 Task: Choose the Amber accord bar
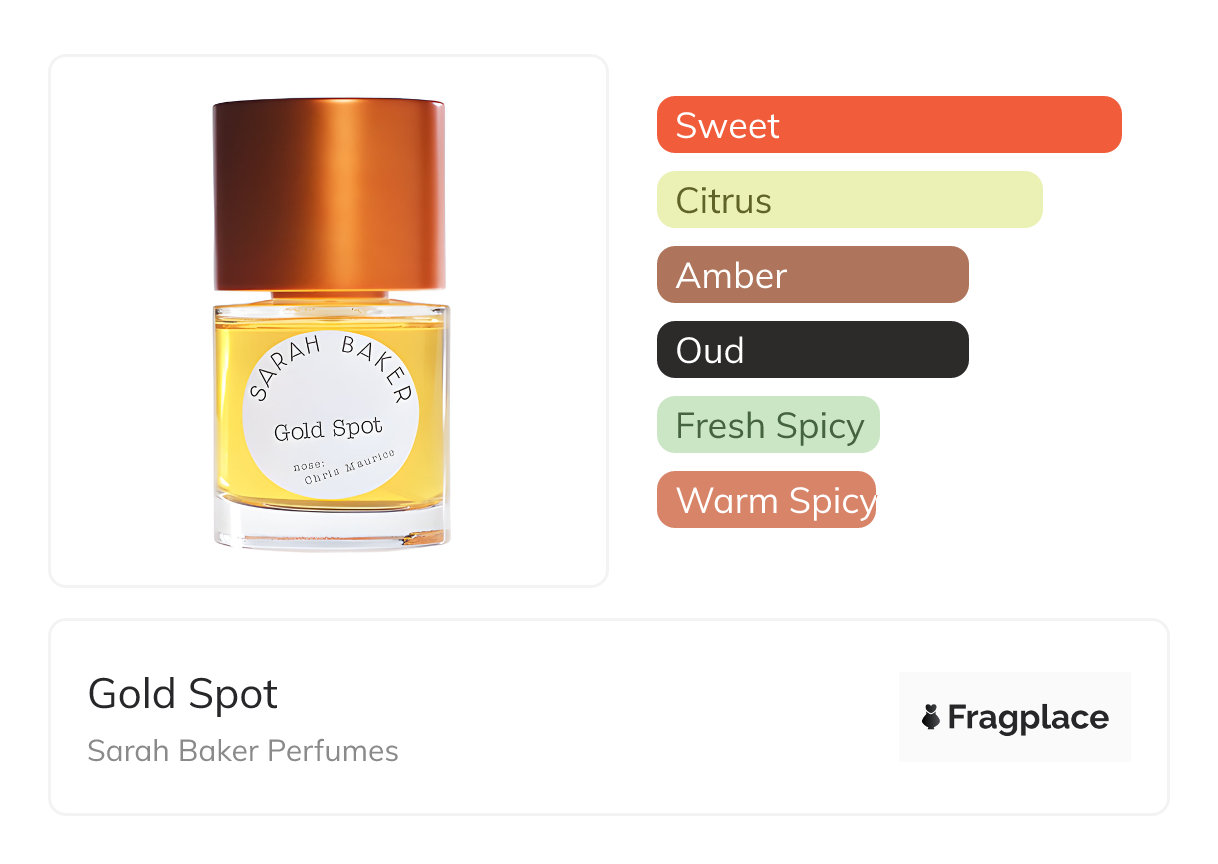tap(812, 275)
